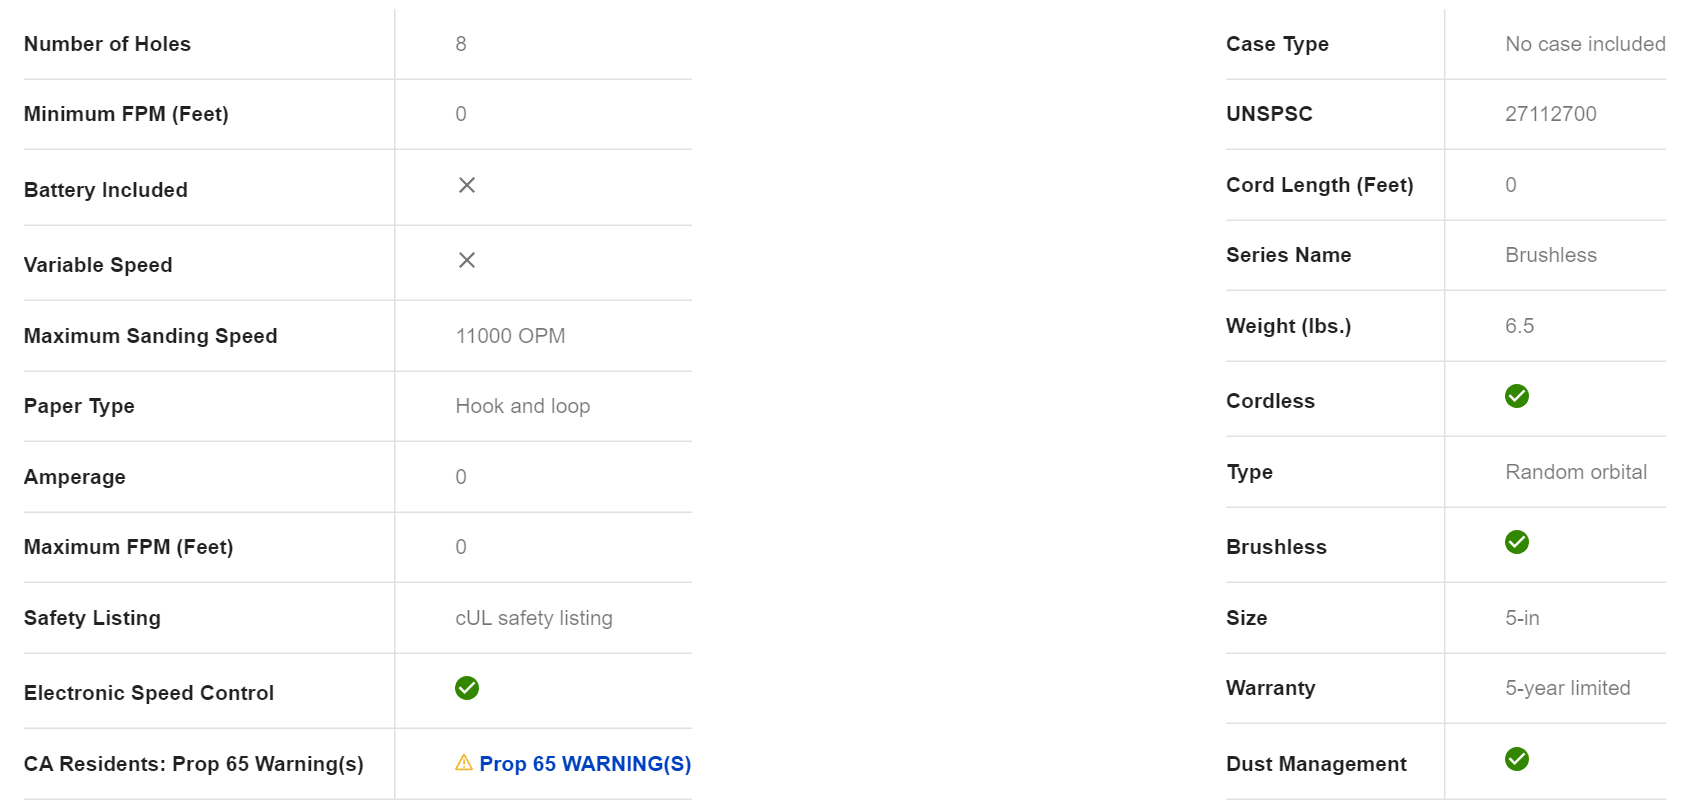The width and height of the screenshot is (1689, 803).
Task: Click the 'Series Name' label
Action: pos(1288,255)
